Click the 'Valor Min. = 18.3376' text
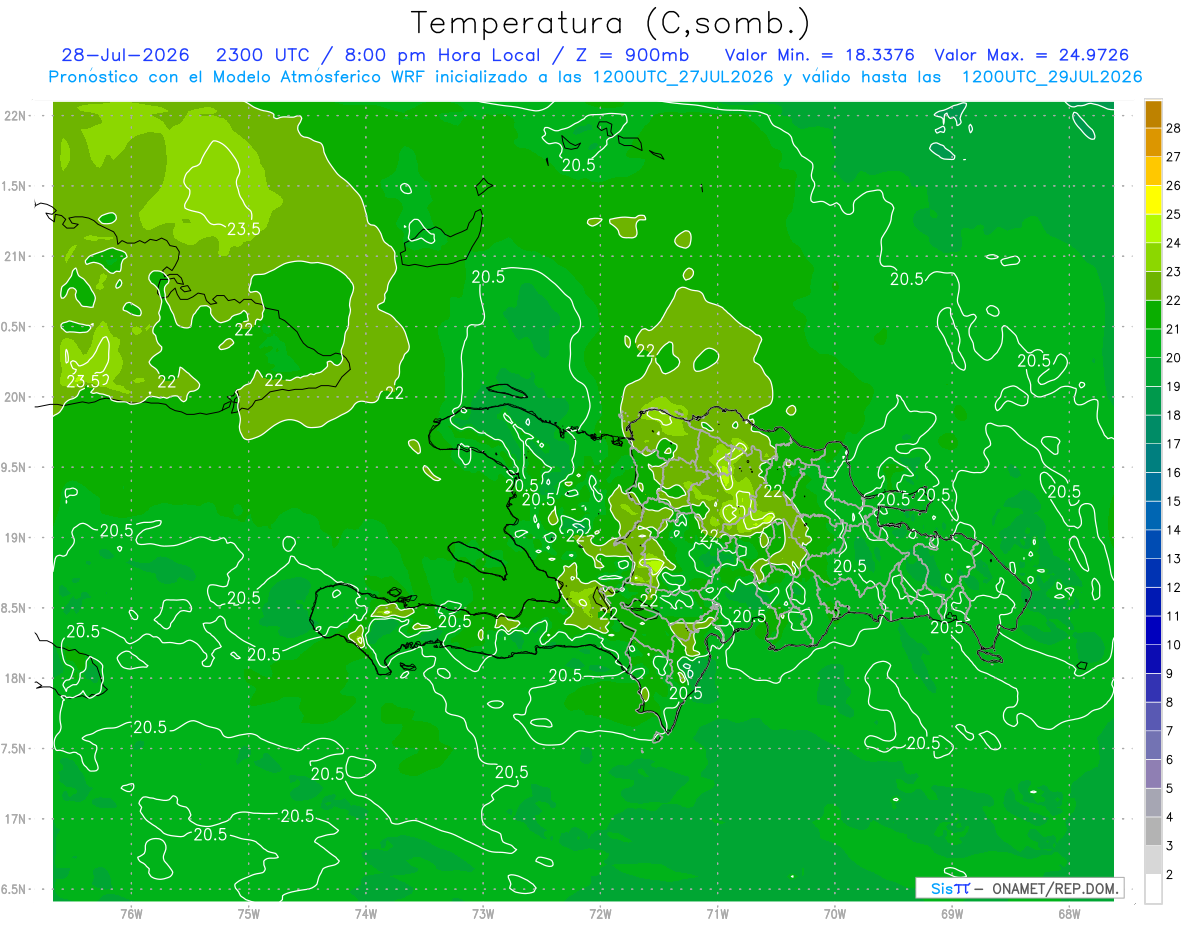This screenshot has height=927, width=1200. (x=819, y=55)
